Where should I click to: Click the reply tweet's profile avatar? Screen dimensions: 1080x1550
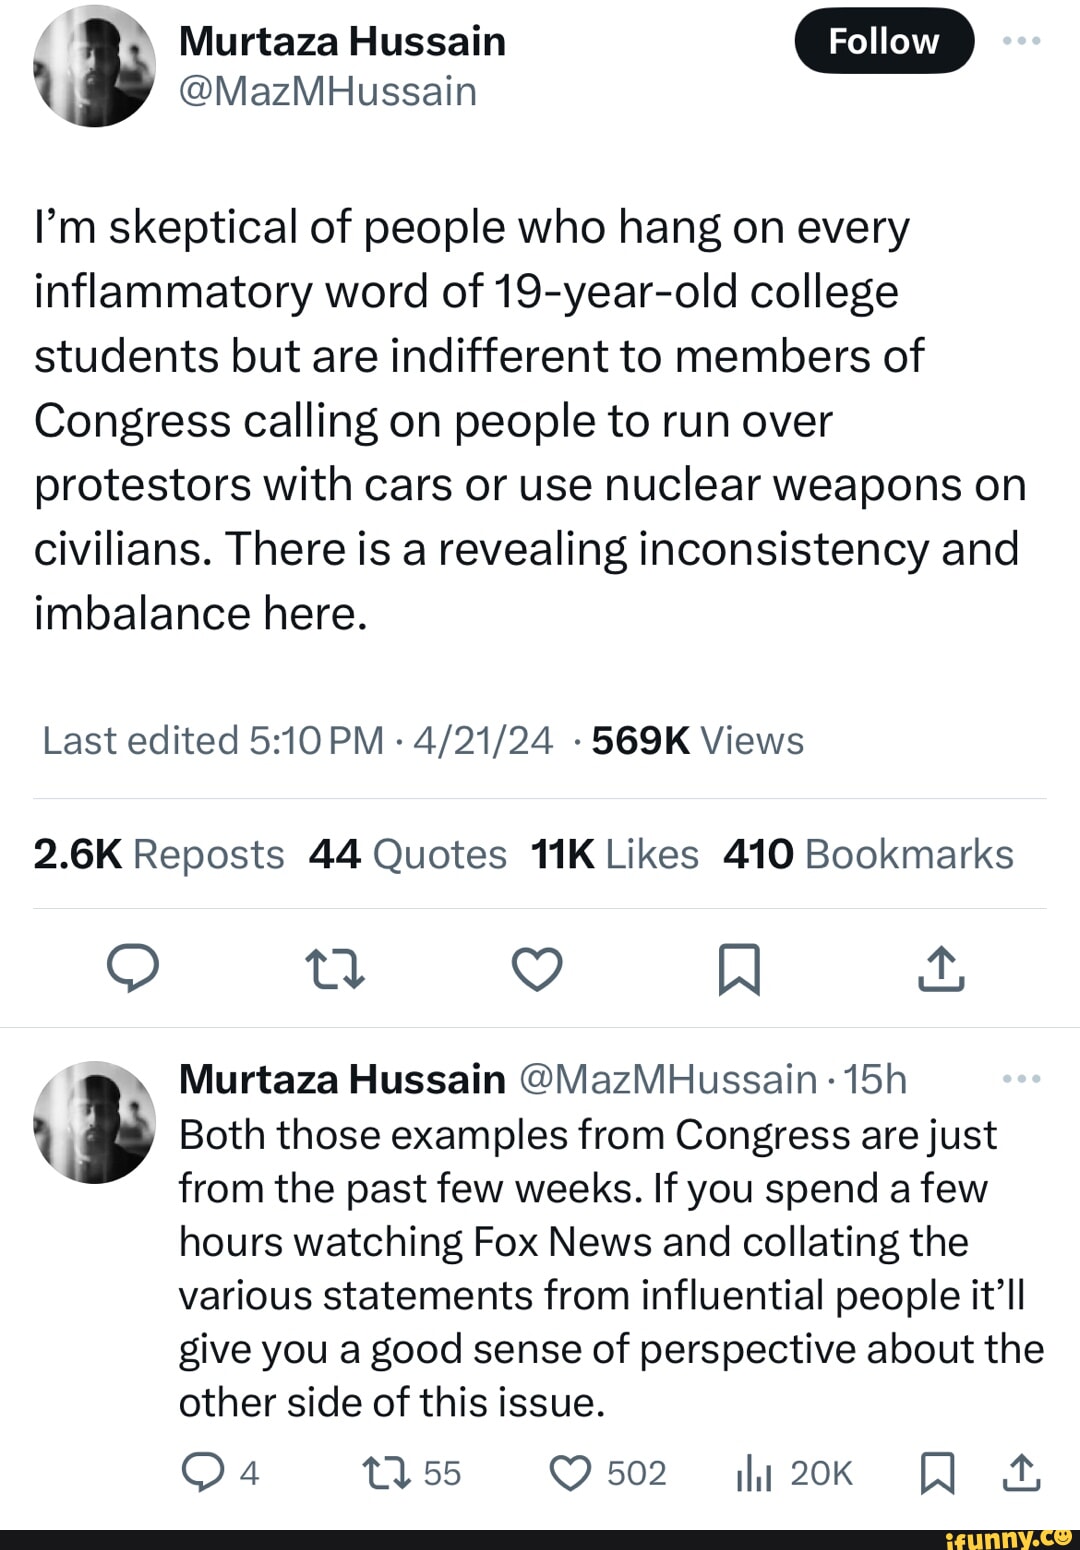(x=95, y=1122)
